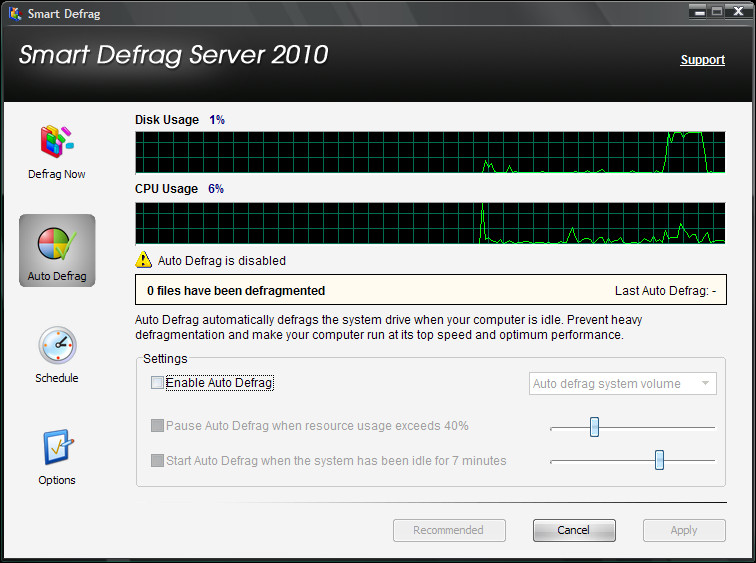This screenshot has width=756, height=563.
Task: Click the '0 files have been defragmented' text
Action: pos(236,291)
